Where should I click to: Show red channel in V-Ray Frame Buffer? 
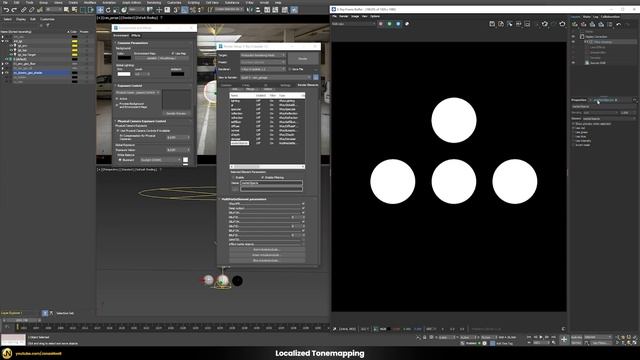pos(380,24)
